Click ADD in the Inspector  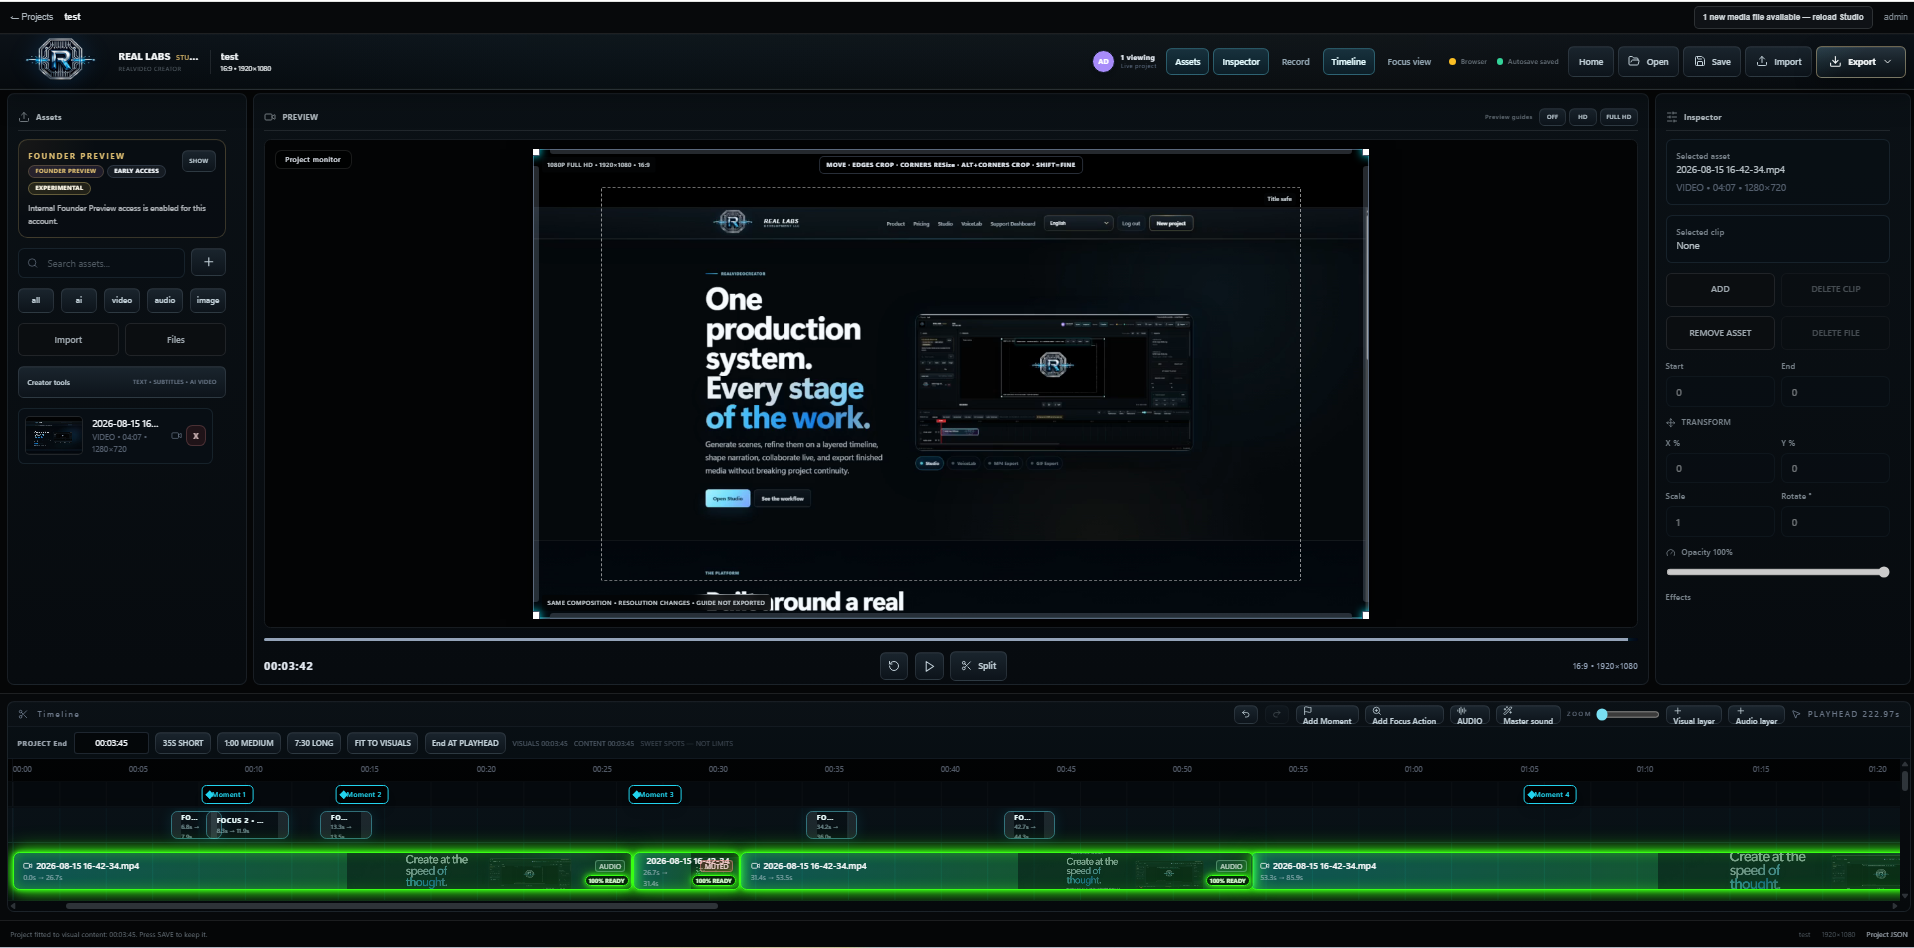(x=1720, y=289)
